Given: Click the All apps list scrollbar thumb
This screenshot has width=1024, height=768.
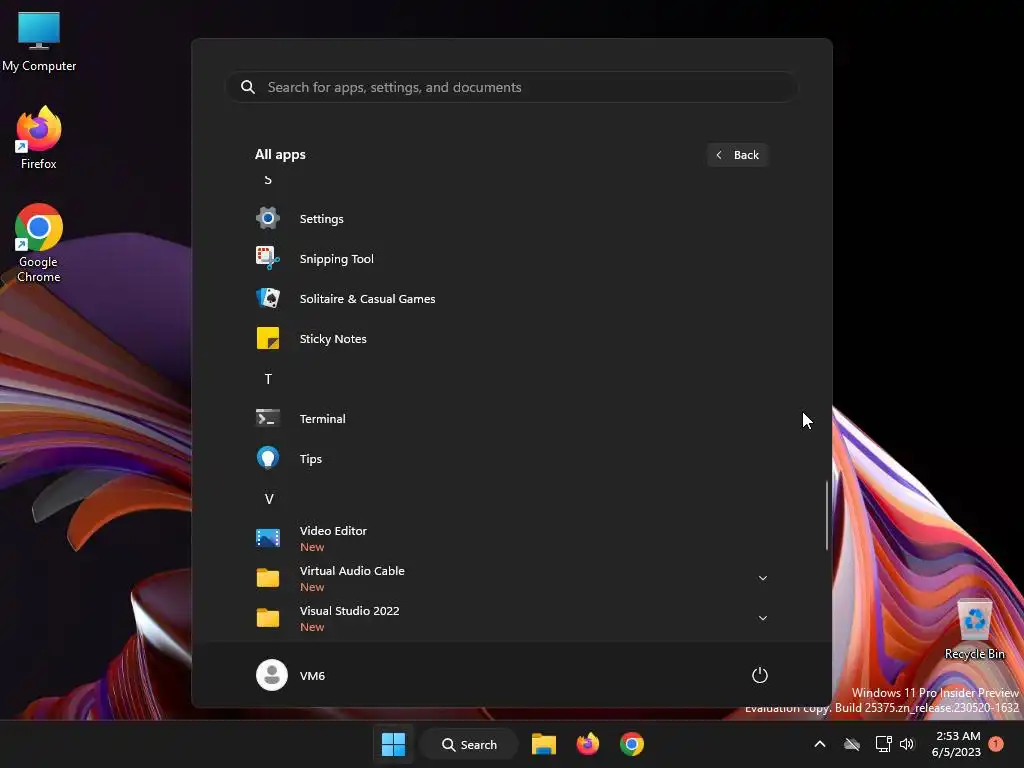Looking at the screenshot, I should coord(827,516).
